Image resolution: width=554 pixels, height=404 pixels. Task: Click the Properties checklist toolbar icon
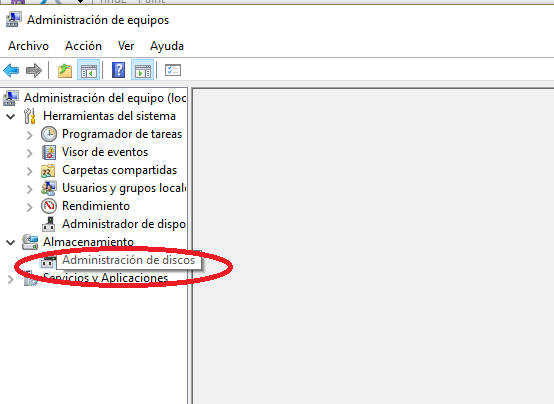click(173, 70)
